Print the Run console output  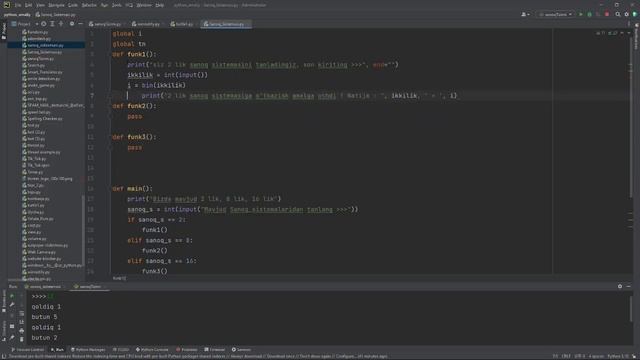(x=22, y=331)
